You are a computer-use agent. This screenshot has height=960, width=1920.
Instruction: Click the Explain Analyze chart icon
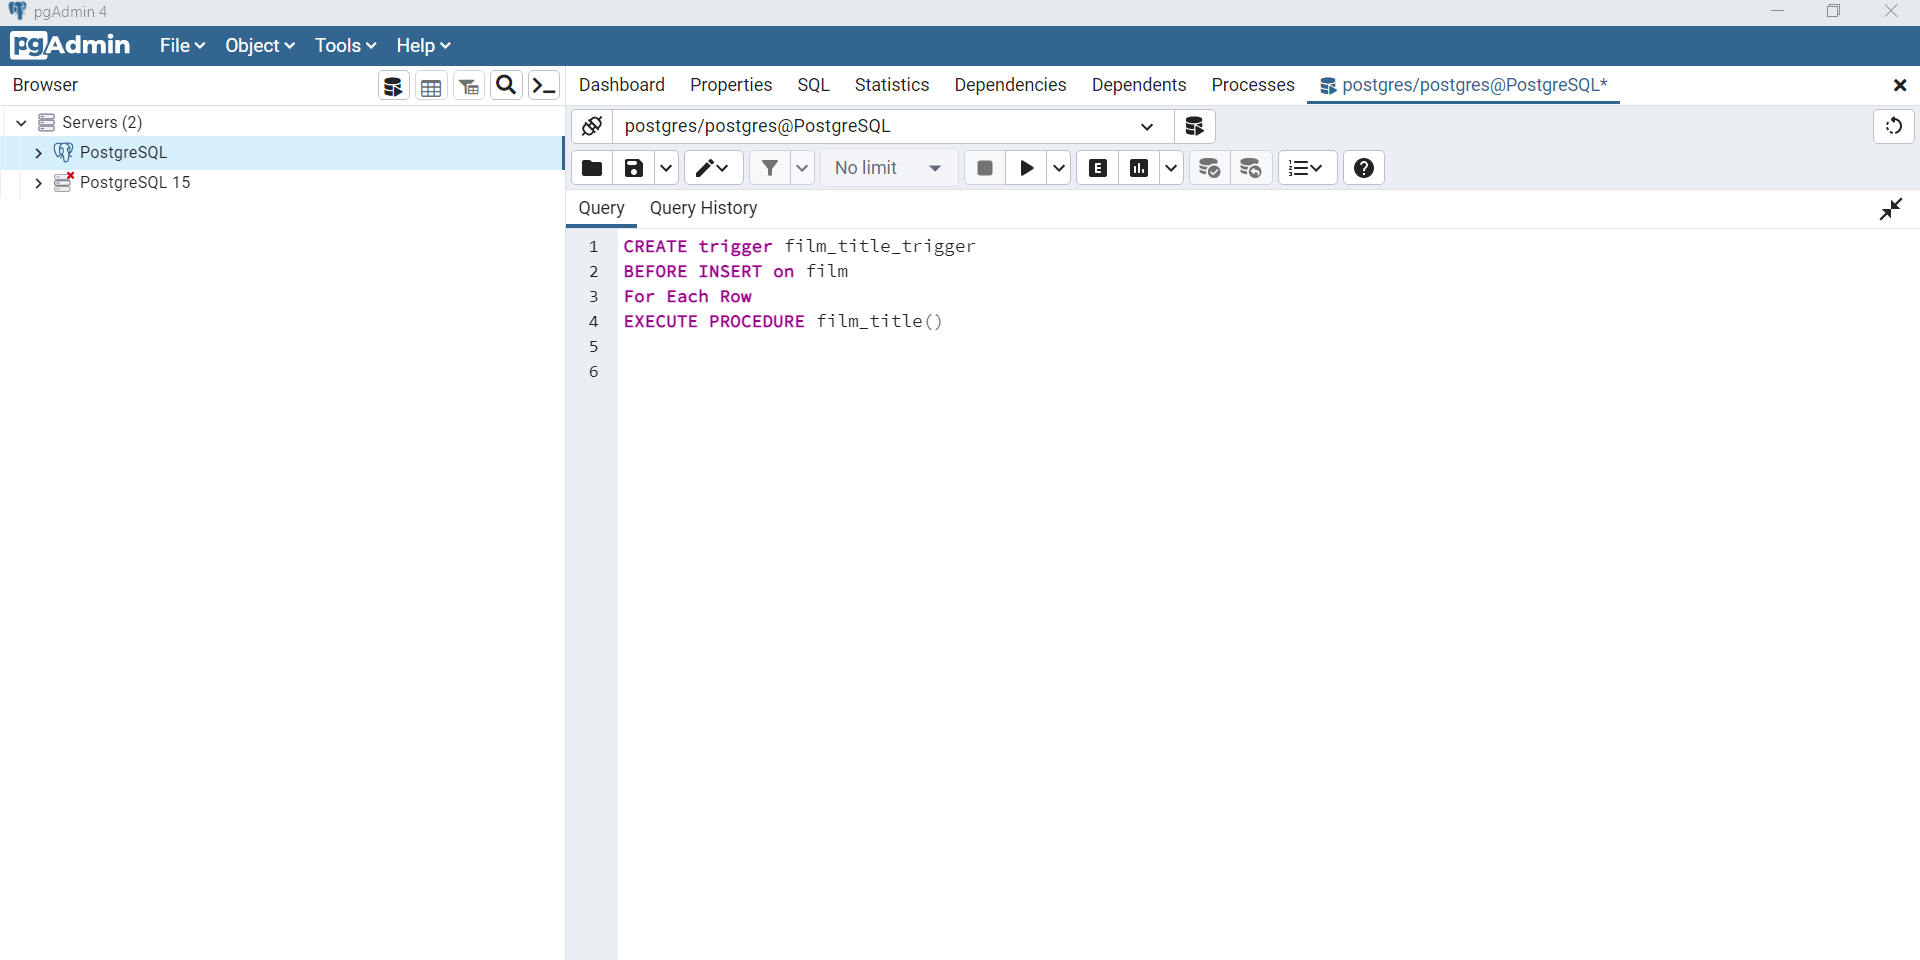point(1139,168)
